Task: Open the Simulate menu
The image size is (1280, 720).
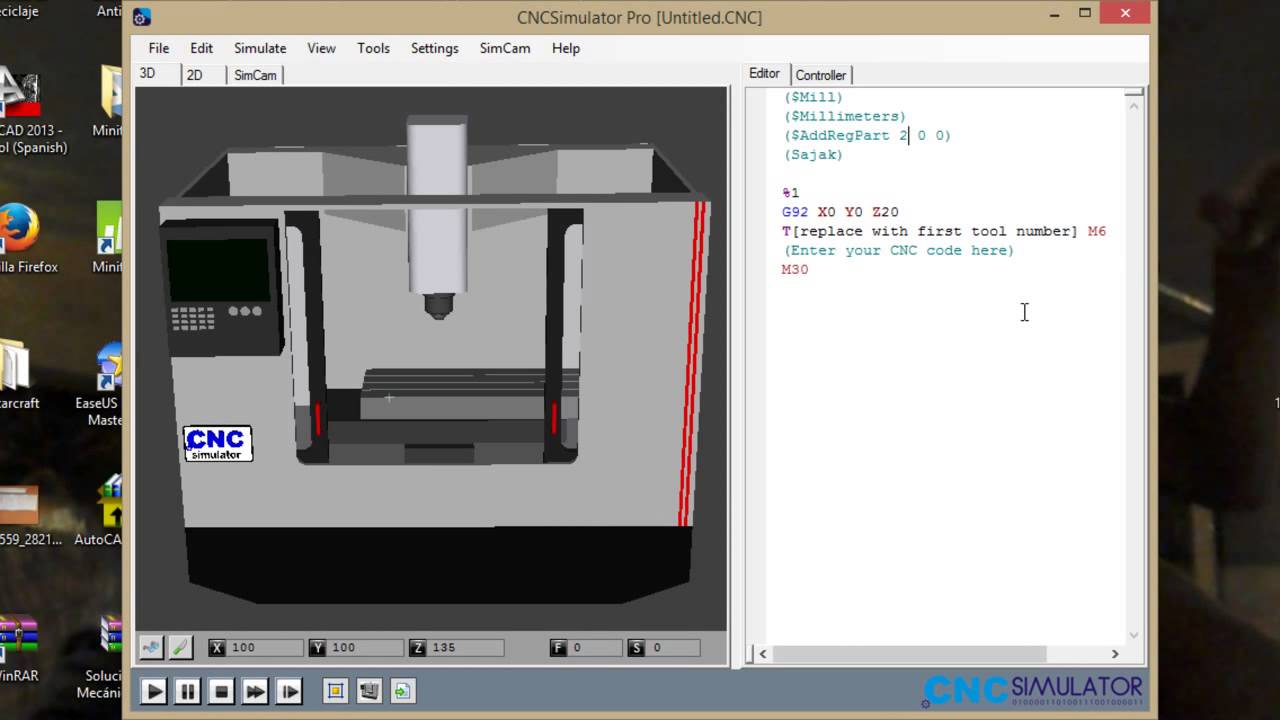Action: [x=260, y=48]
